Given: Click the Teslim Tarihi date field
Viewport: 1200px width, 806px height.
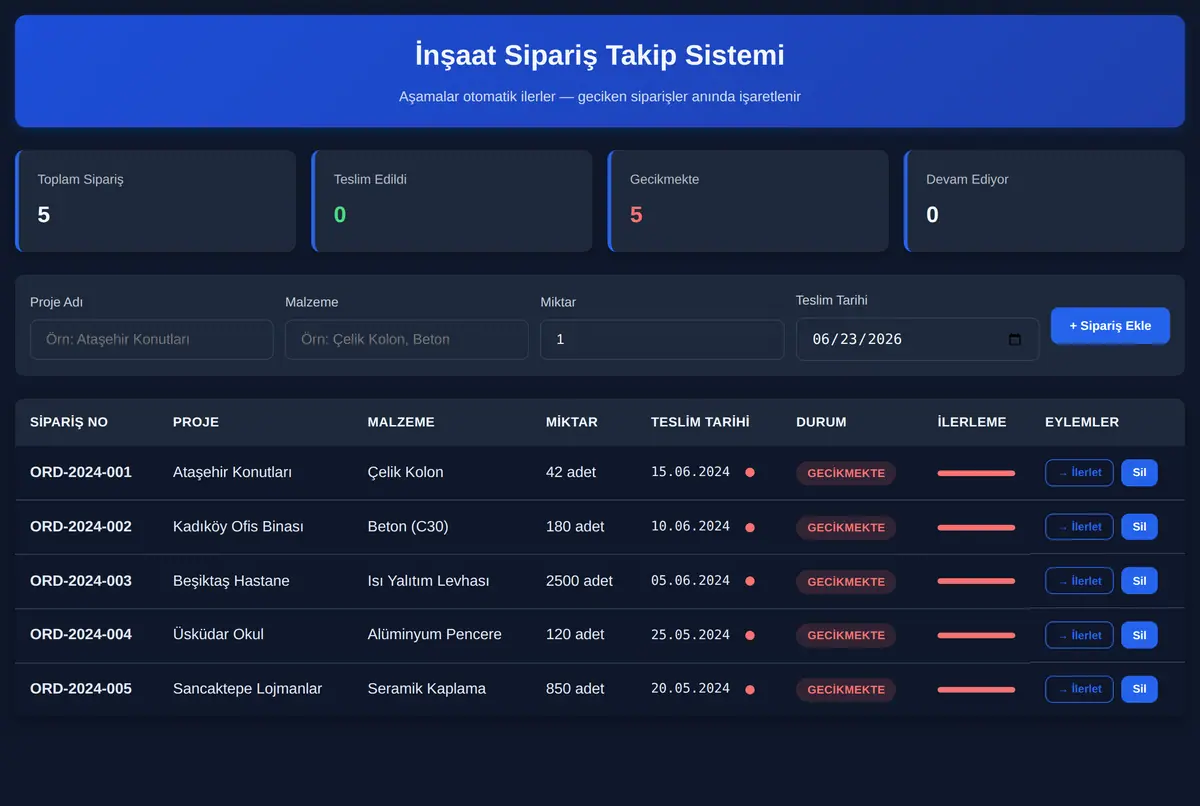Looking at the screenshot, I should click(917, 339).
